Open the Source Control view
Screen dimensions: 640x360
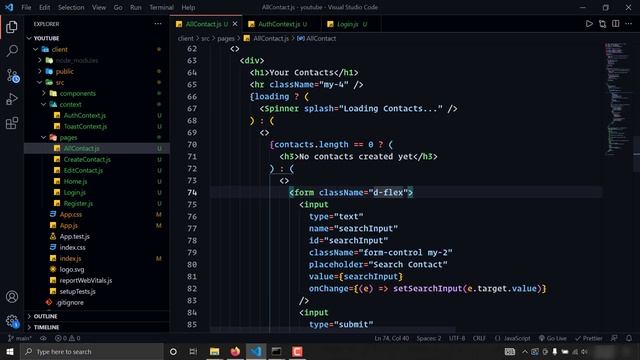(12, 76)
